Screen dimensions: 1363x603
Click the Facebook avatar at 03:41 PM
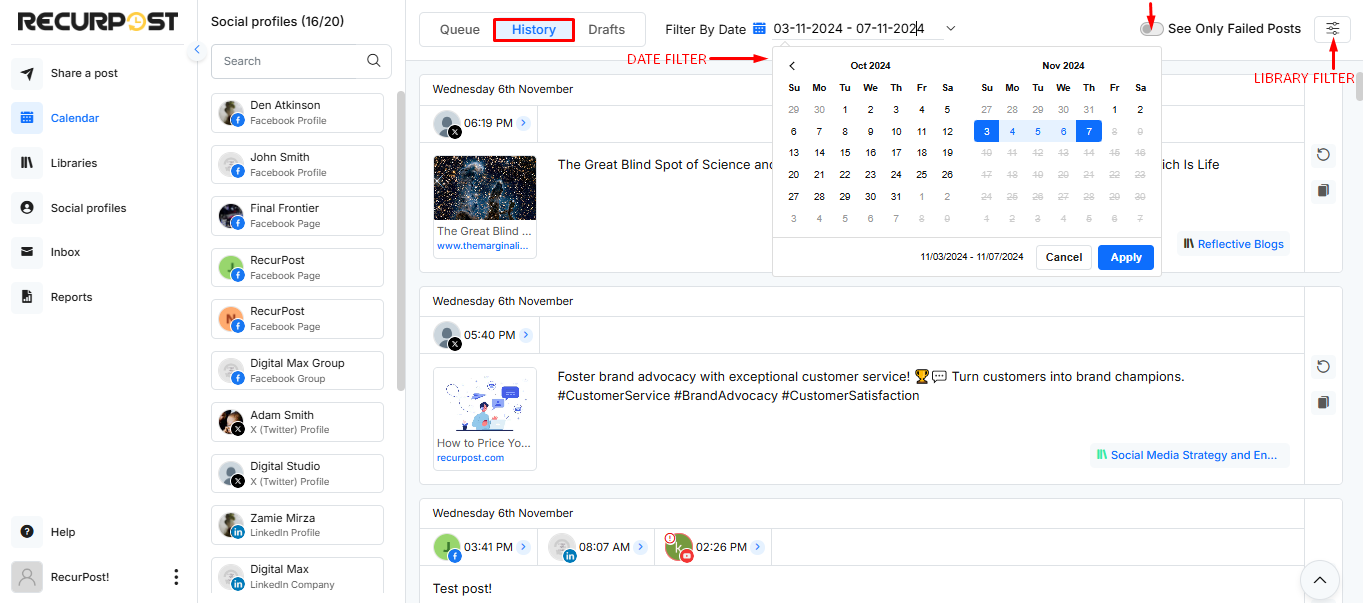click(447, 548)
